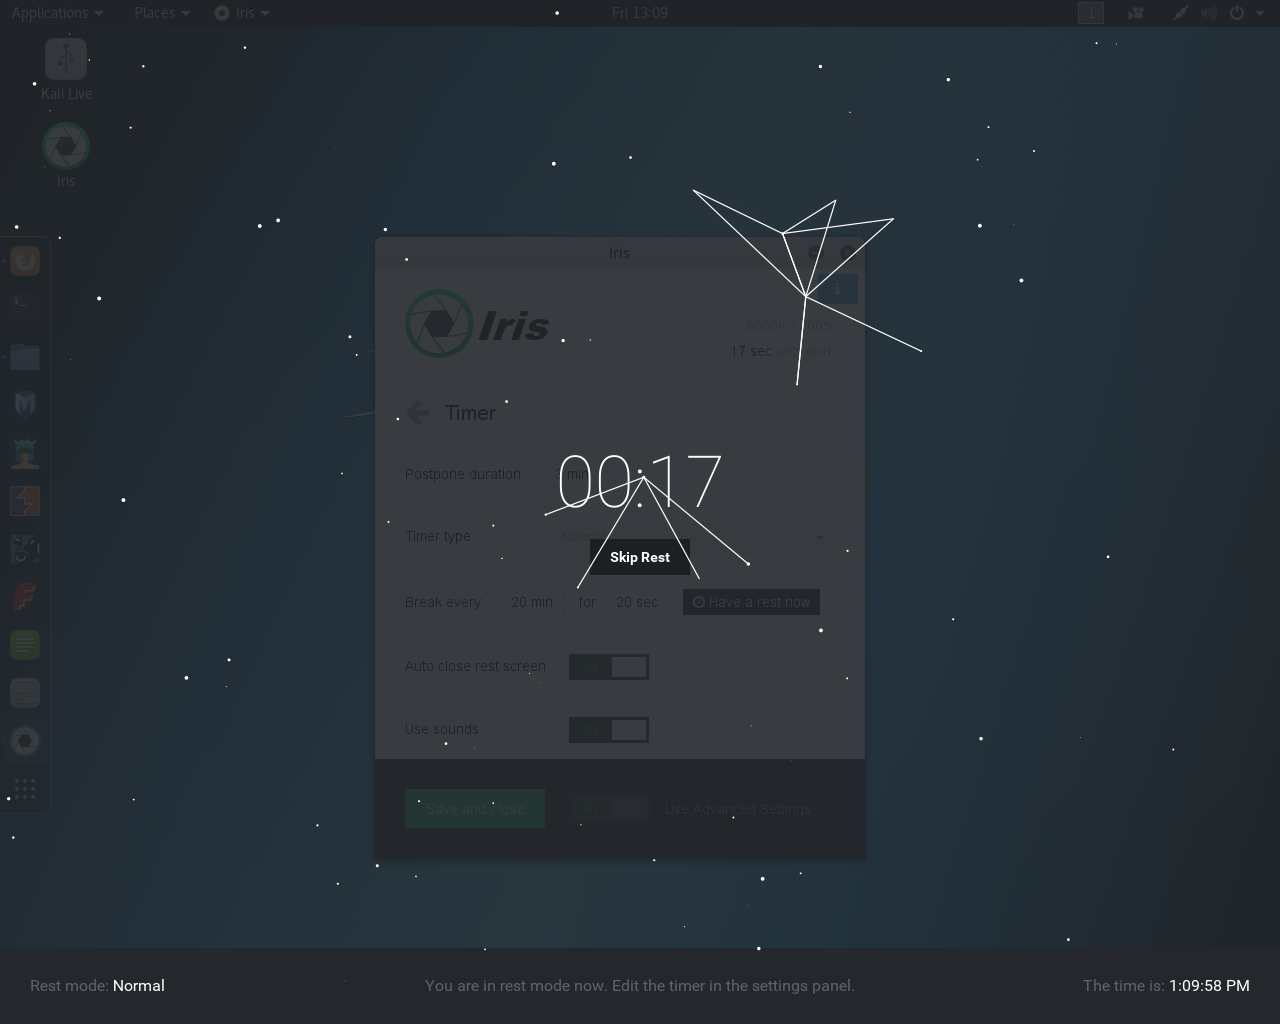Launch the Maltego icon in the dock

click(x=25, y=549)
